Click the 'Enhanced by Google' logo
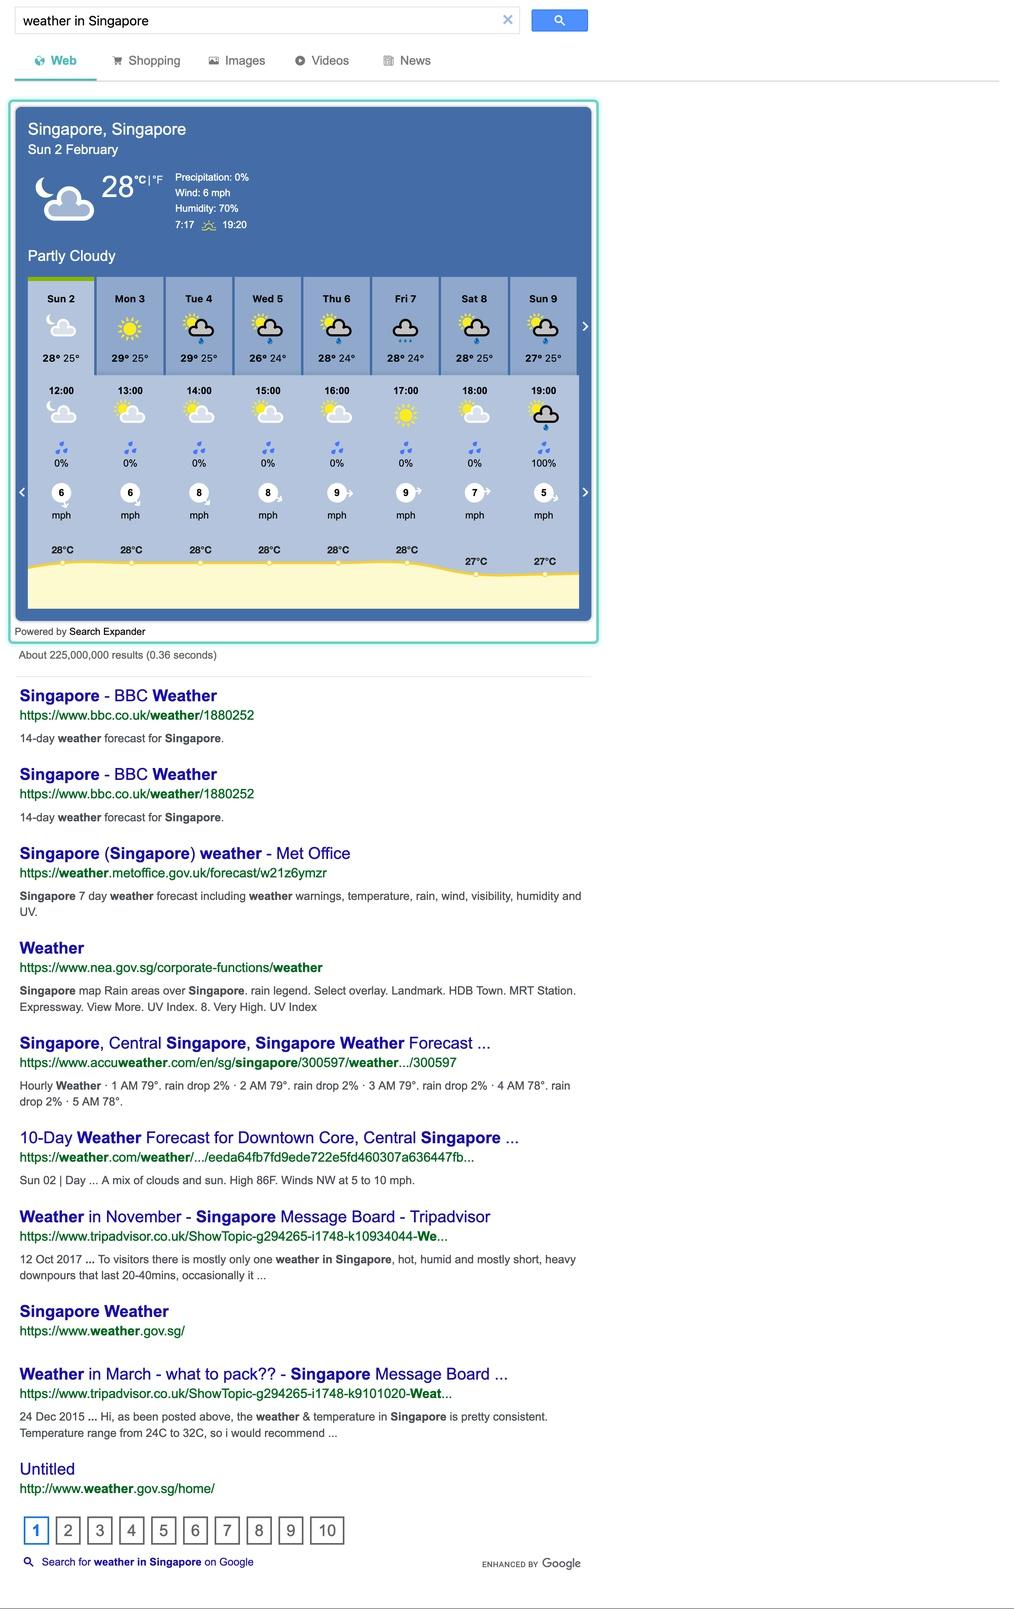The image size is (1014, 1609). (x=531, y=1563)
